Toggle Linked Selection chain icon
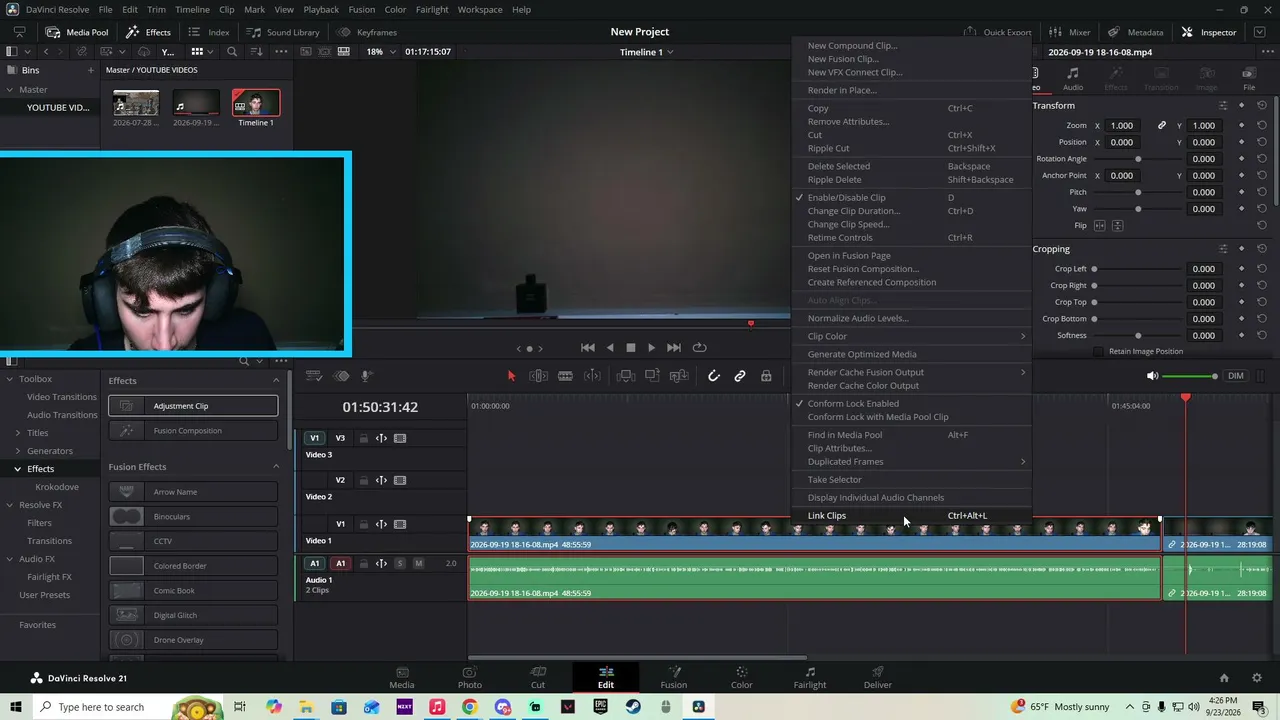Screen dimensions: 1280x720 point(740,376)
